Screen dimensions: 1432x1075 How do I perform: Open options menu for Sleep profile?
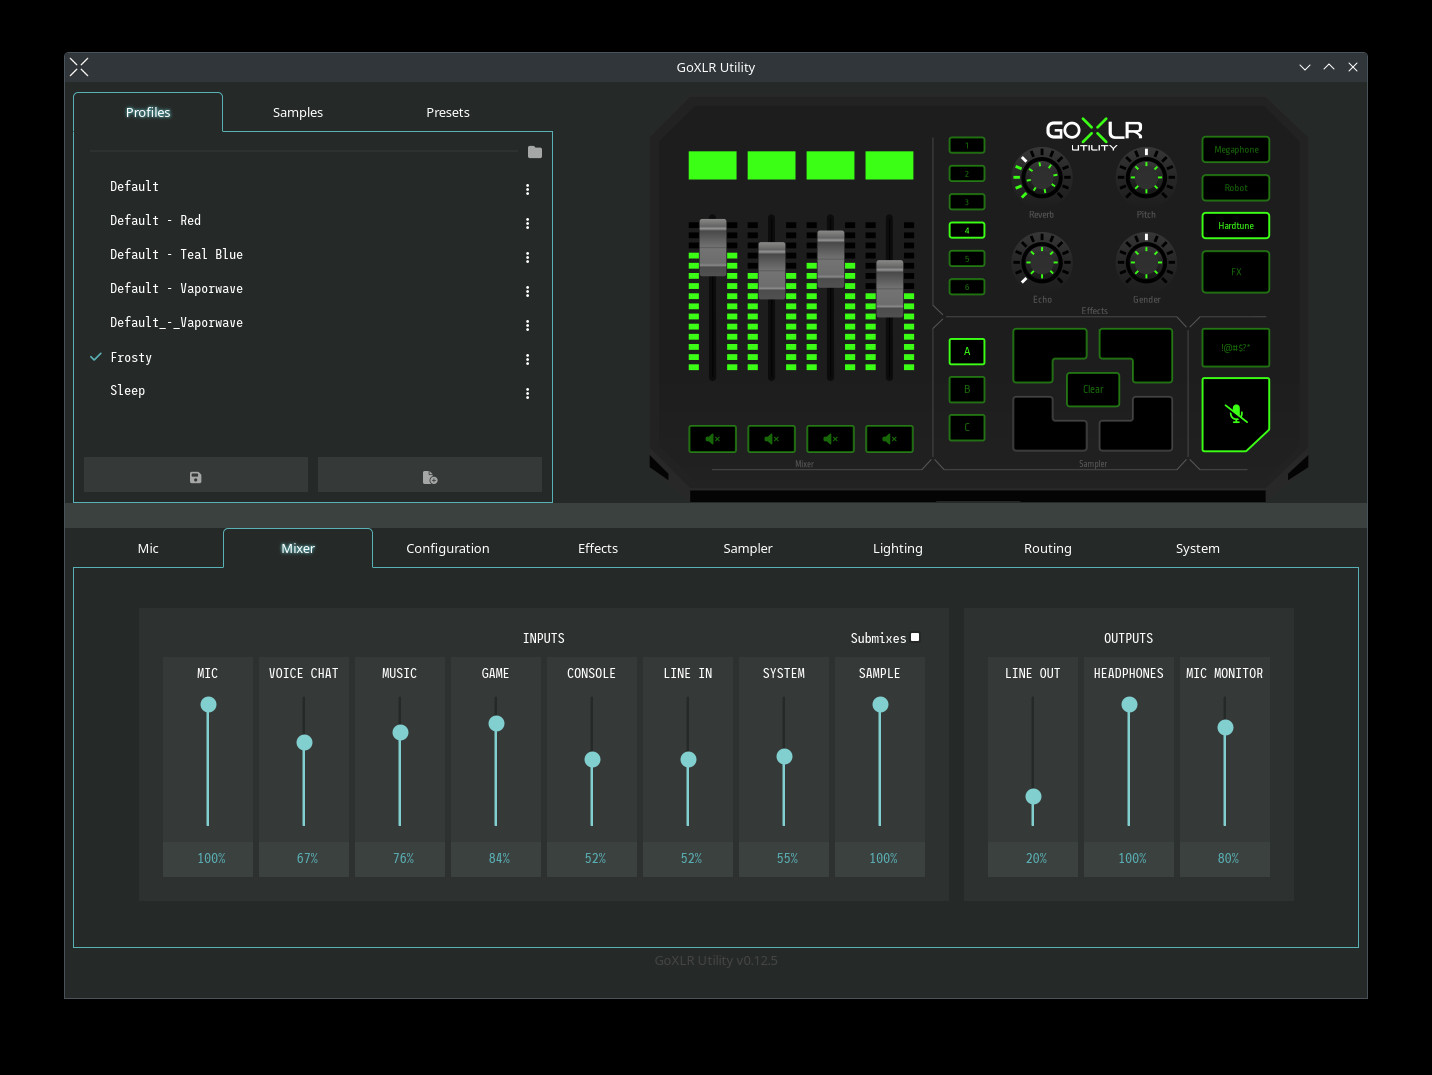(x=527, y=393)
